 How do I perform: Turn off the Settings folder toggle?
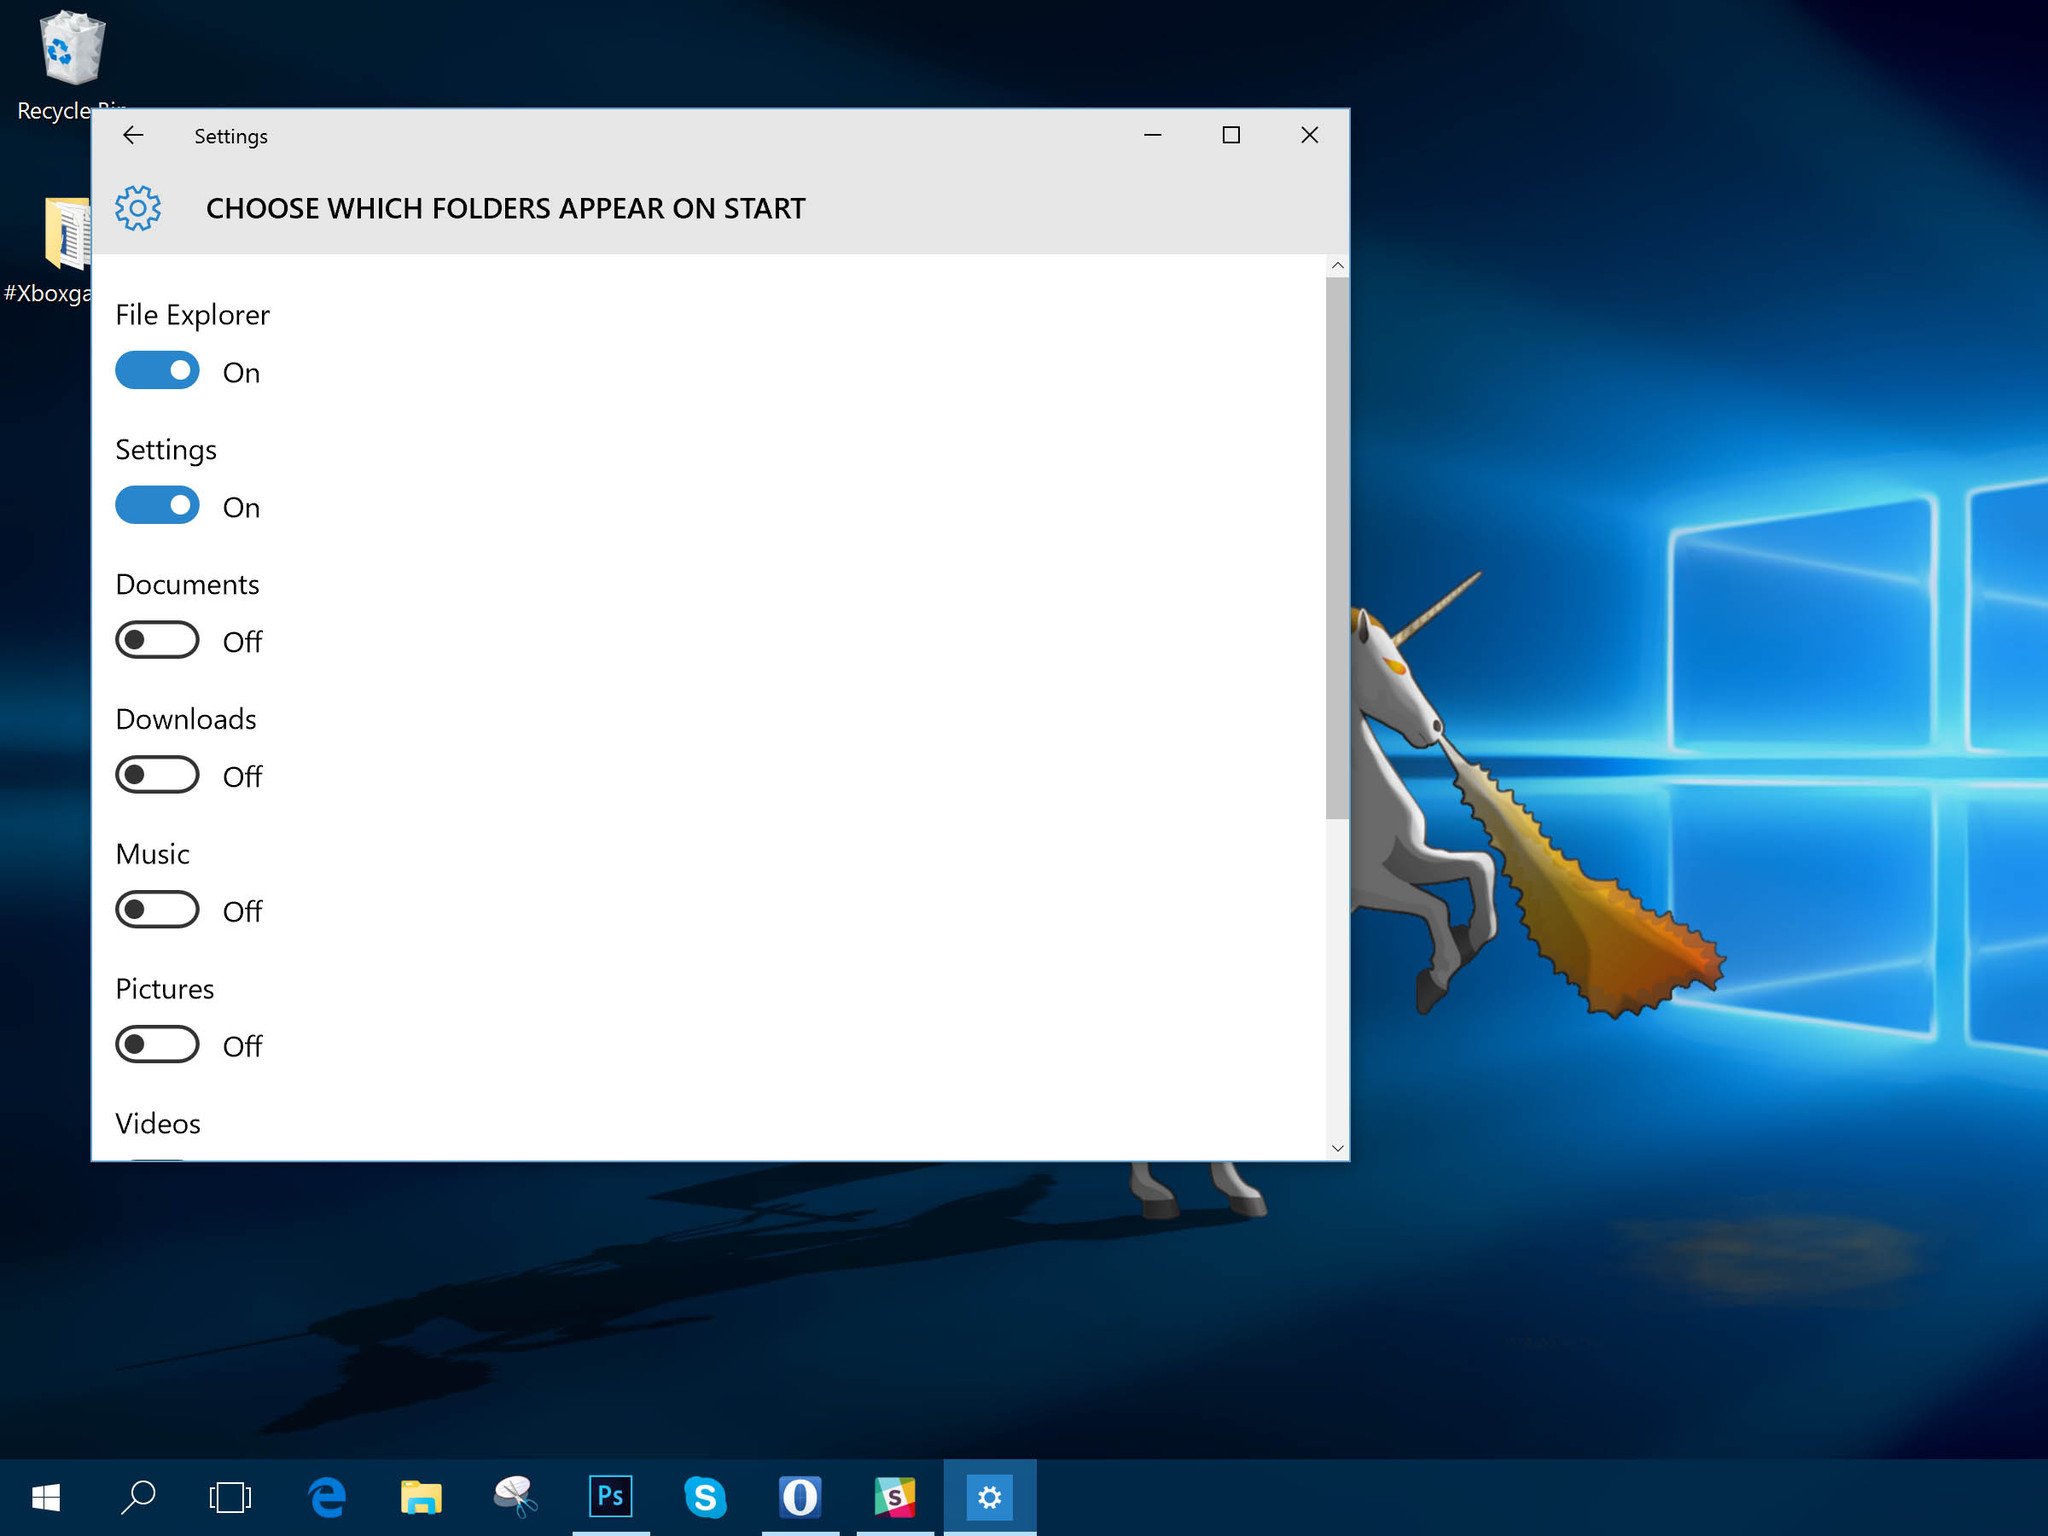tap(157, 506)
